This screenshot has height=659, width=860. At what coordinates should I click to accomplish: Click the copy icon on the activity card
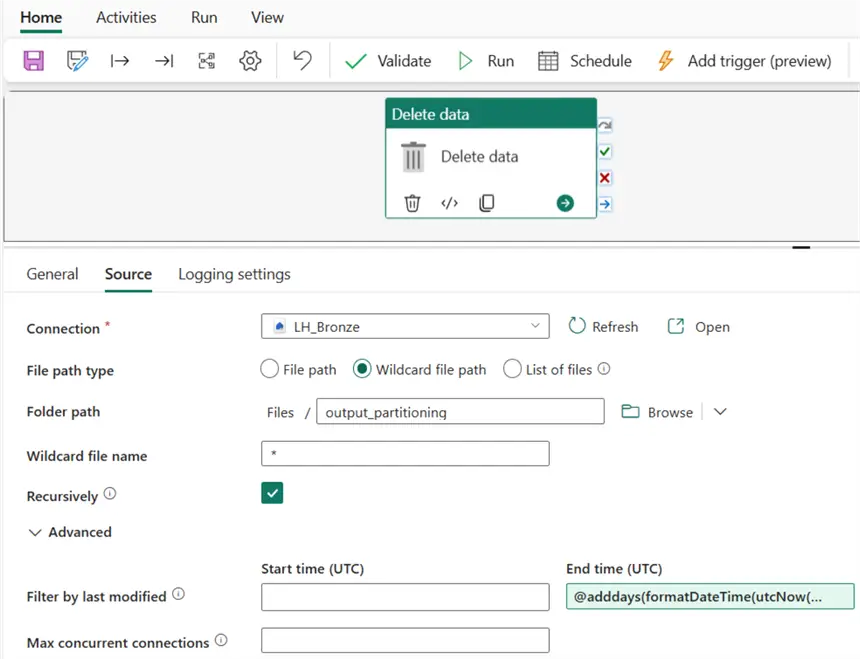(487, 203)
